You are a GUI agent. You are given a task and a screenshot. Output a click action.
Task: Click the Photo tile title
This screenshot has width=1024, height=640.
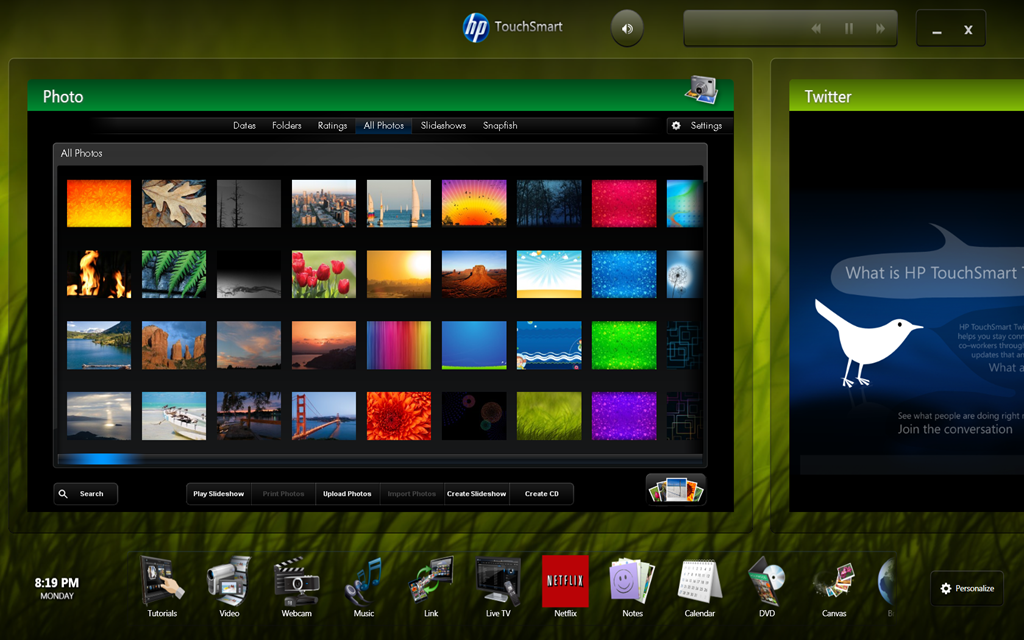[x=63, y=97]
